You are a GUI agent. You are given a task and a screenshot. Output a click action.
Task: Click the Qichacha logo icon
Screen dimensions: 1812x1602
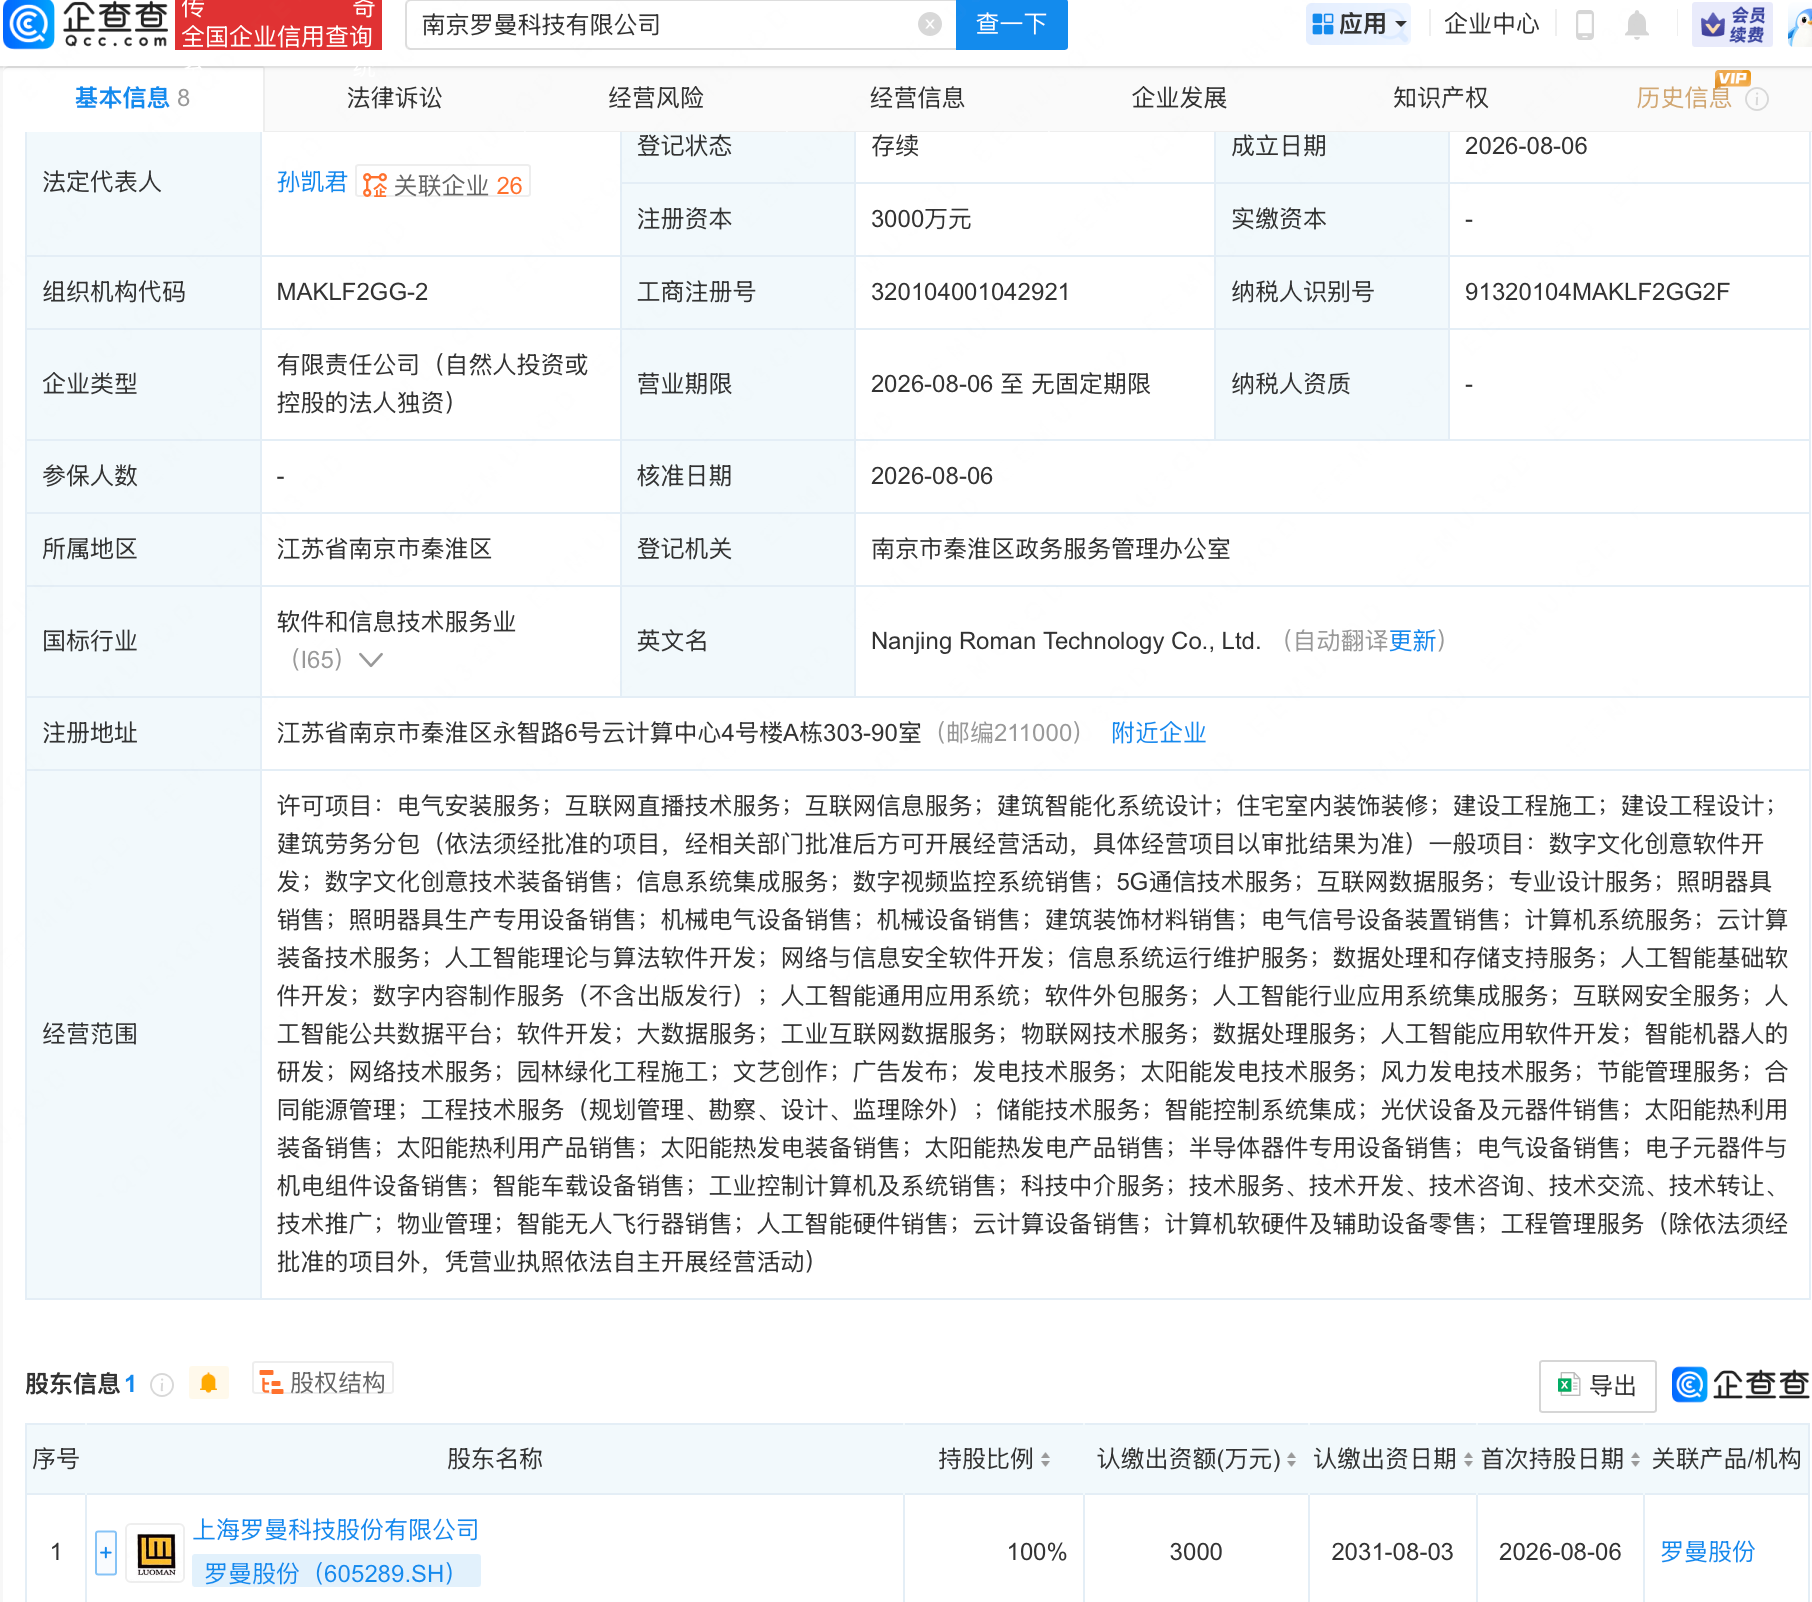pyautogui.click(x=28, y=24)
